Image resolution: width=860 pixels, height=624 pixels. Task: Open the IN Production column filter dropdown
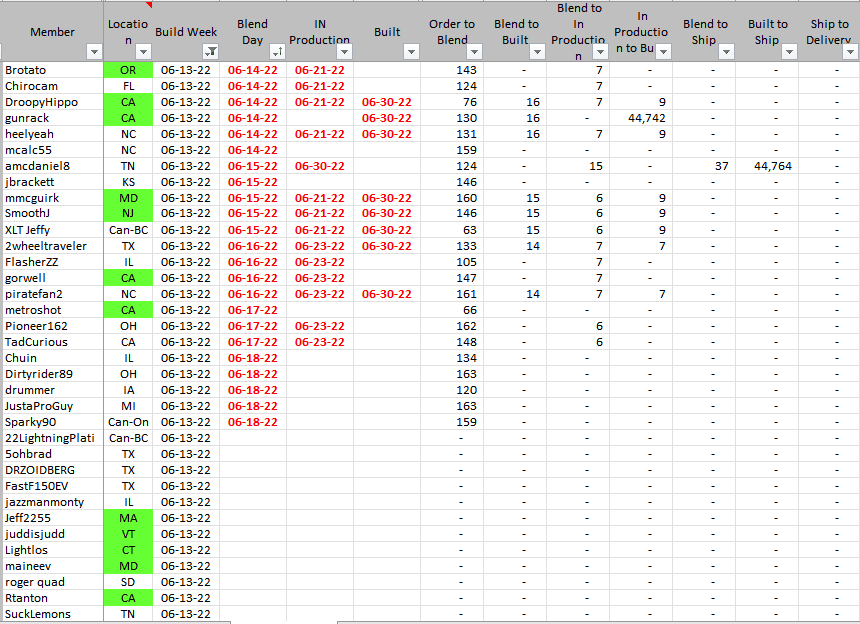(343, 51)
